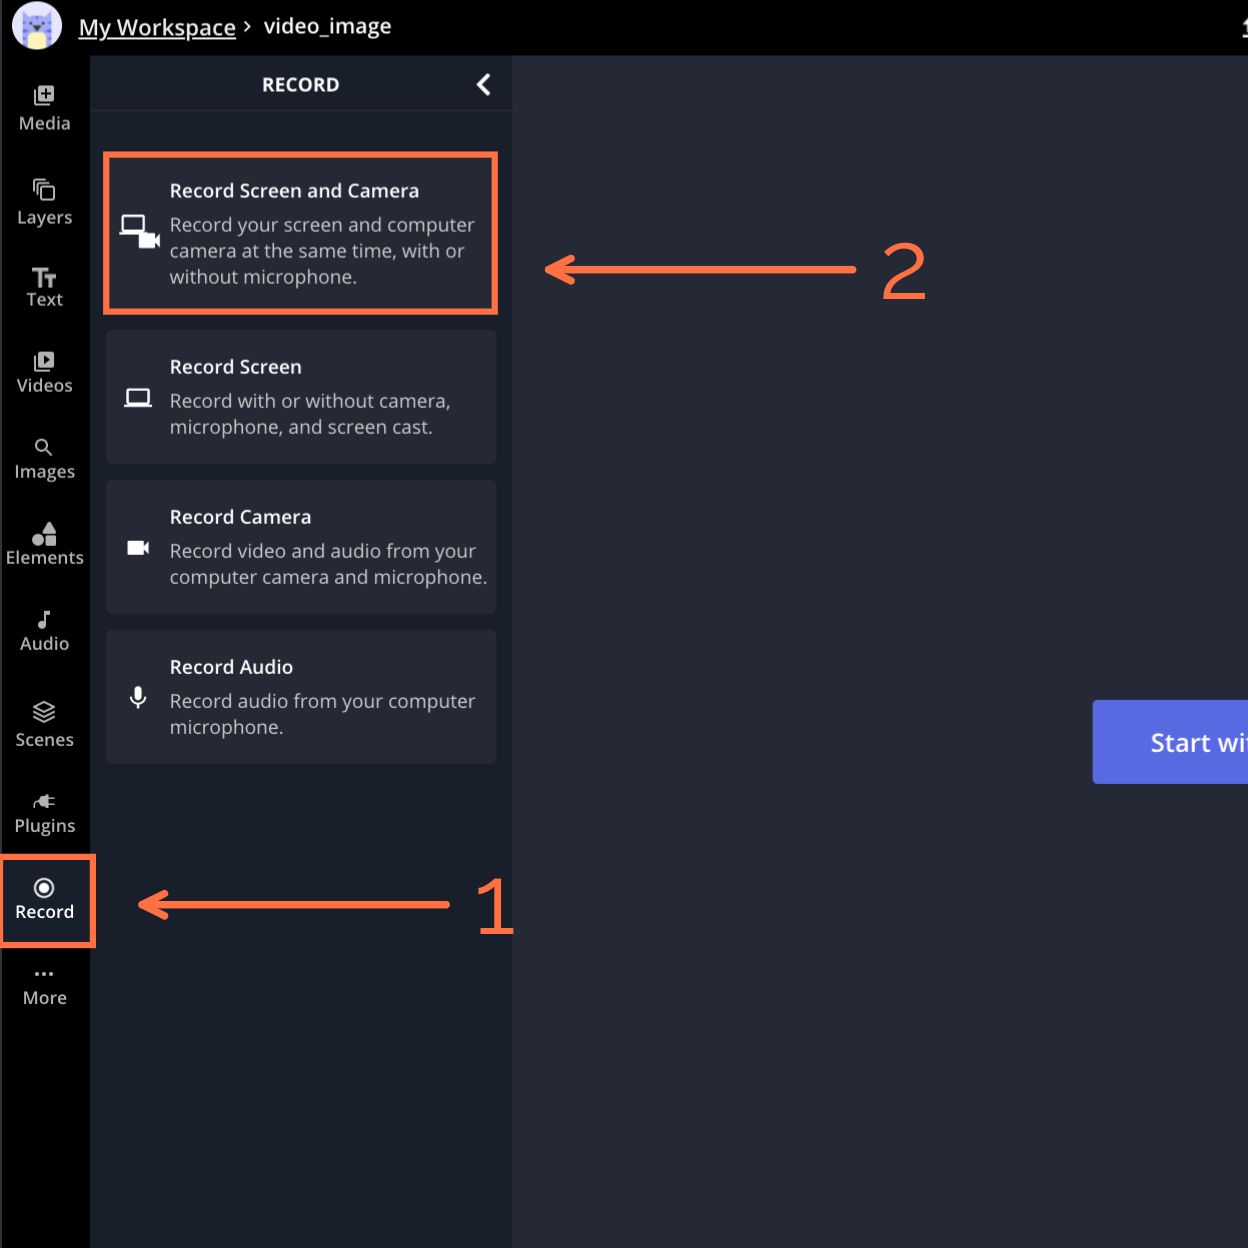1248x1248 pixels.
Task: Open the Layers panel
Action: 45,202
